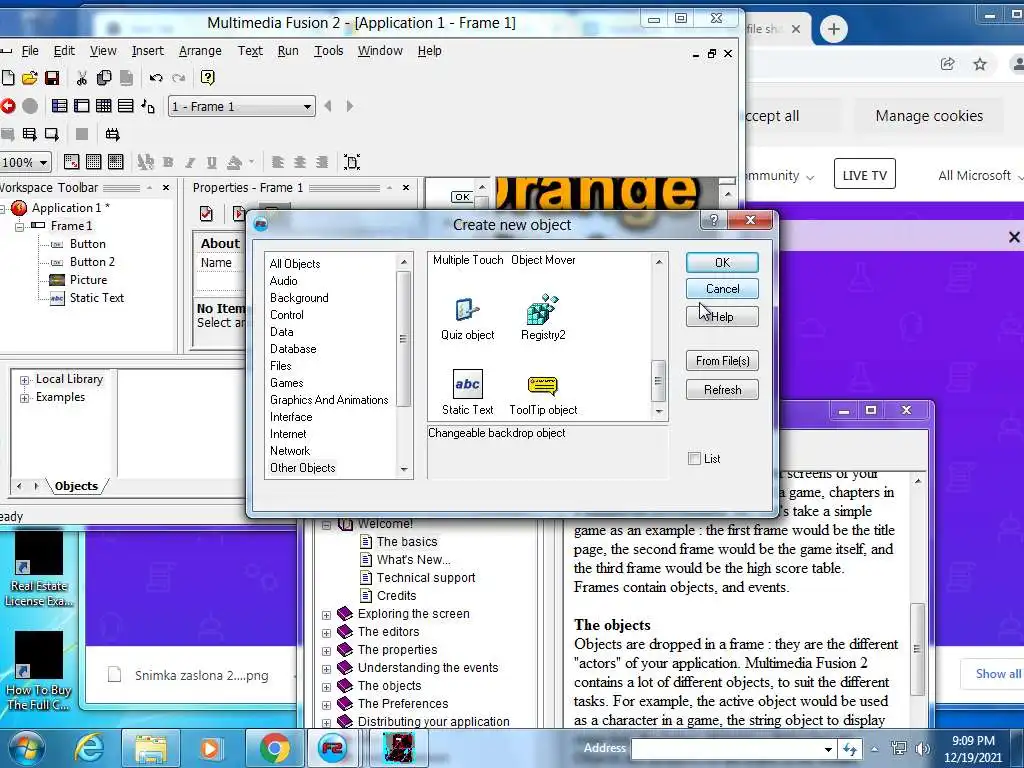Select the Static Text object icon

pyautogui.click(x=468, y=384)
